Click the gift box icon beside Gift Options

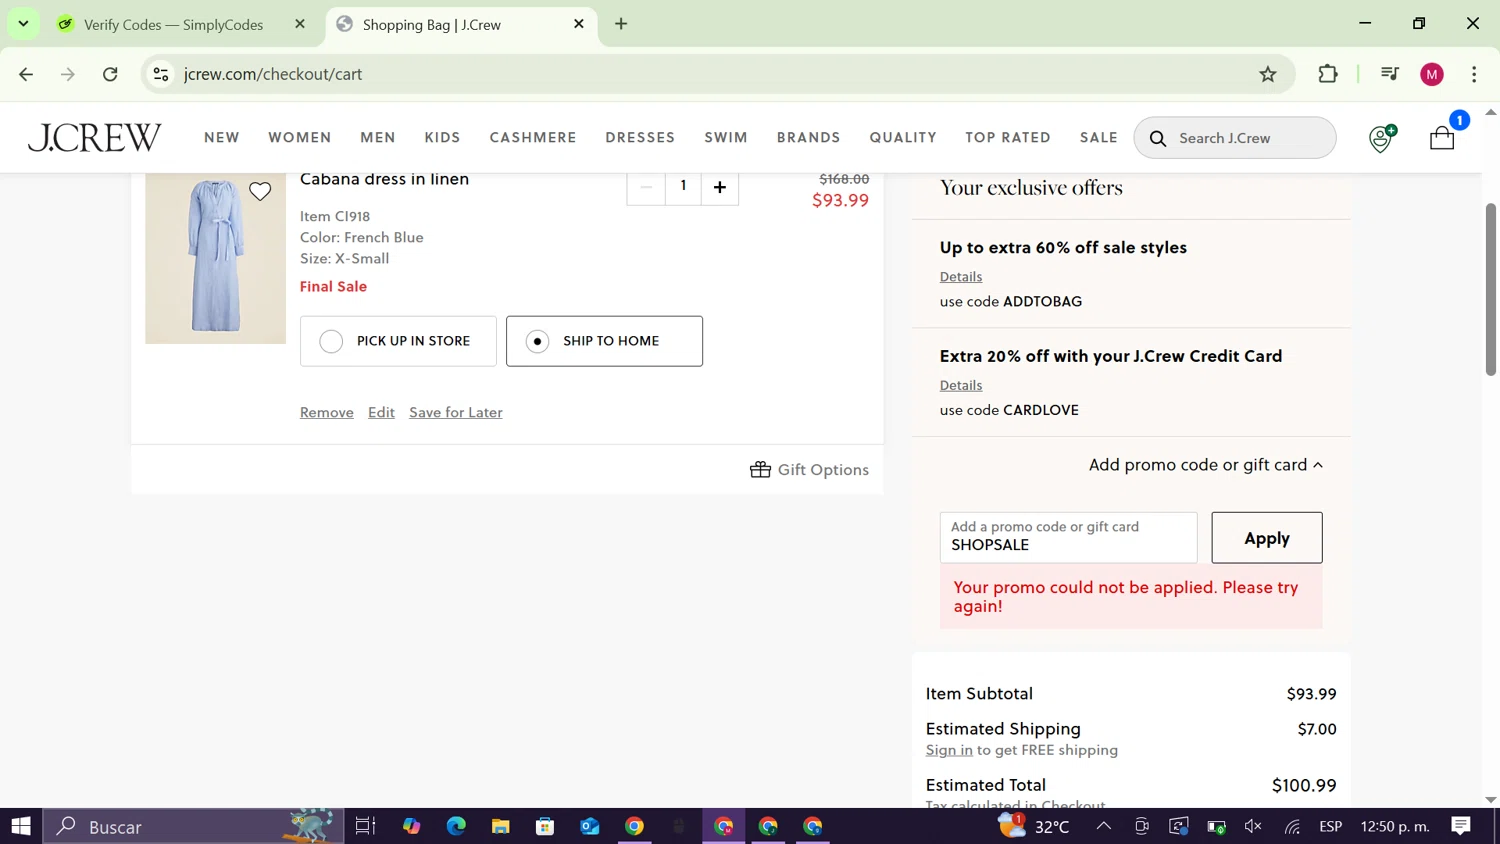click(760, 469)
